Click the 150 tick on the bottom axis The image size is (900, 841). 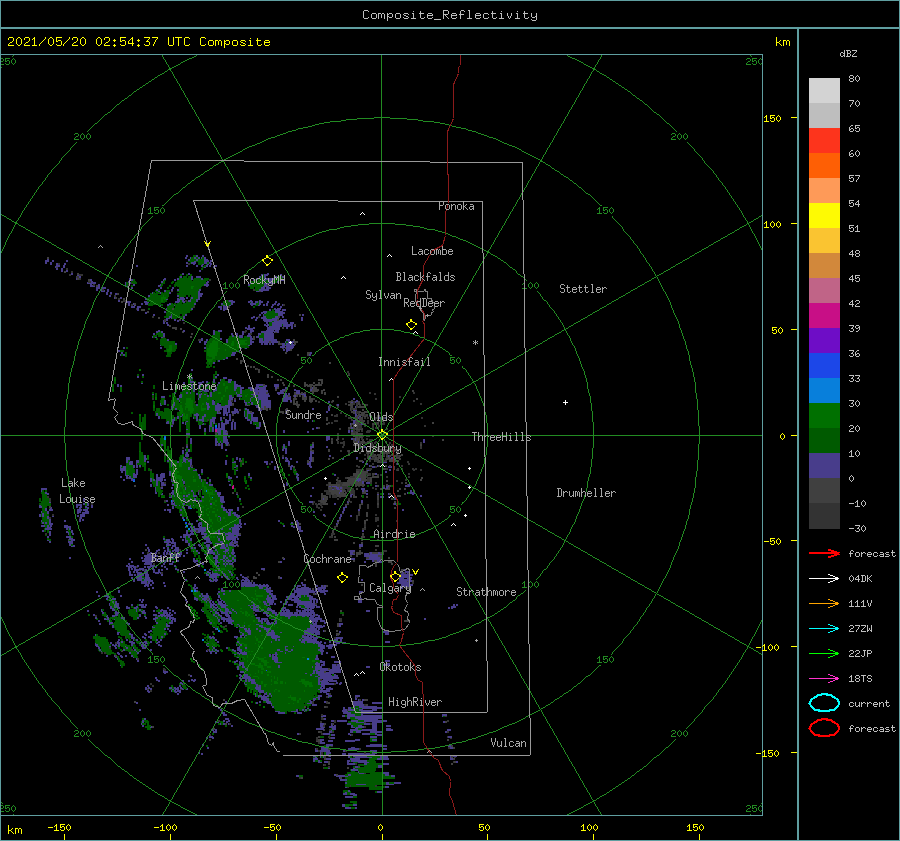(x=695, y=827)
